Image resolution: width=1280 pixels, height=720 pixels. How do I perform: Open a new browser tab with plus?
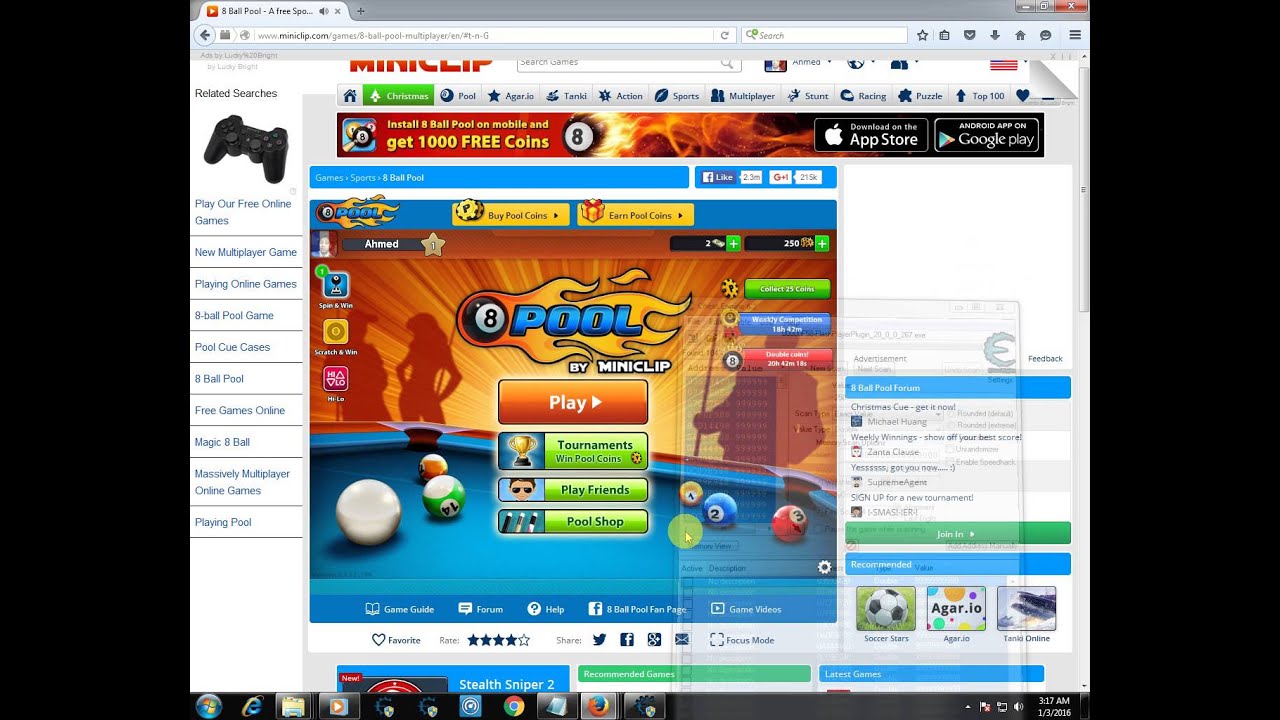click(x=360, y=11)
